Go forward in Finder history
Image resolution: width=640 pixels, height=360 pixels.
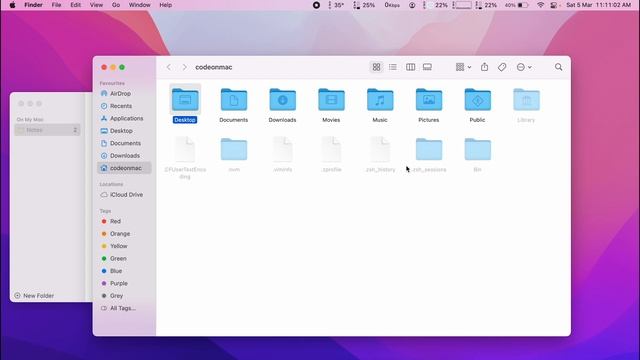pyautogui.click(x=184, y=67)
